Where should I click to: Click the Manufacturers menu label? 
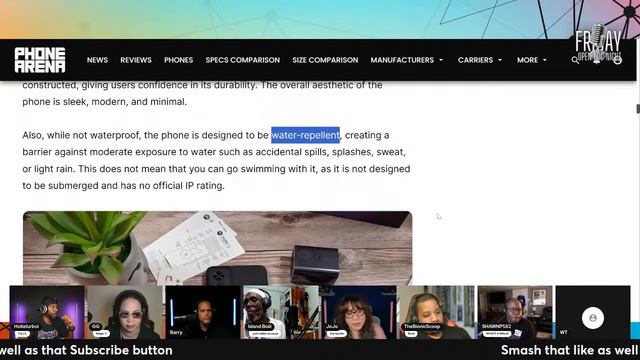(402, 60)
